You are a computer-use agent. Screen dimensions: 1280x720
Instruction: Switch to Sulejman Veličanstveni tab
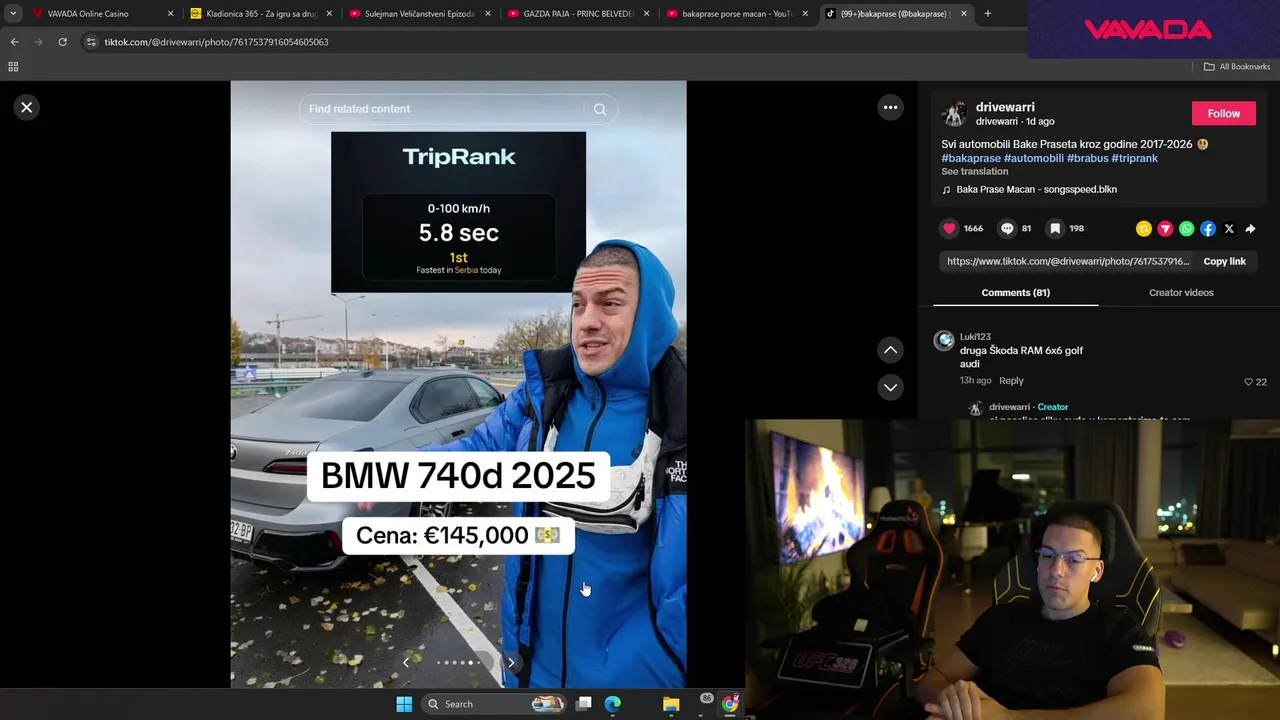click(420, 14)
